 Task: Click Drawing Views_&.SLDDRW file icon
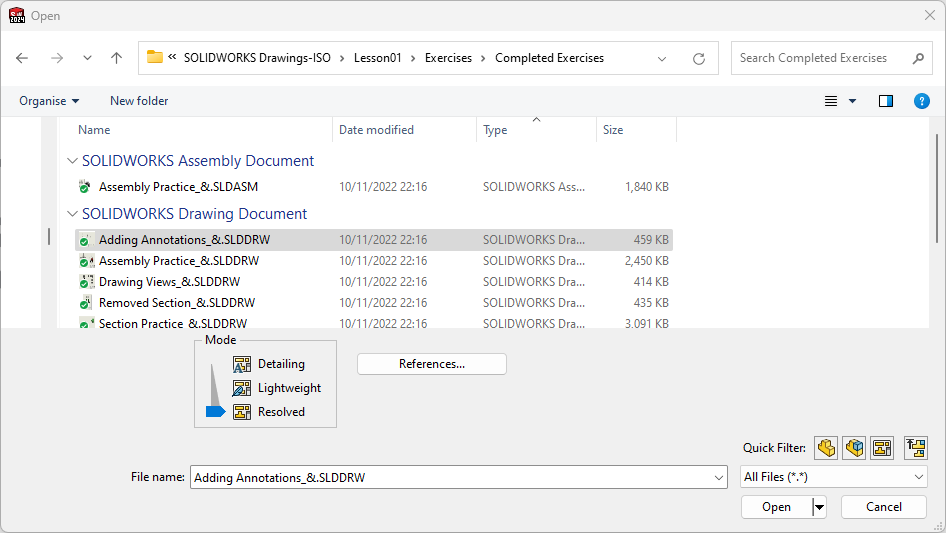86,282
